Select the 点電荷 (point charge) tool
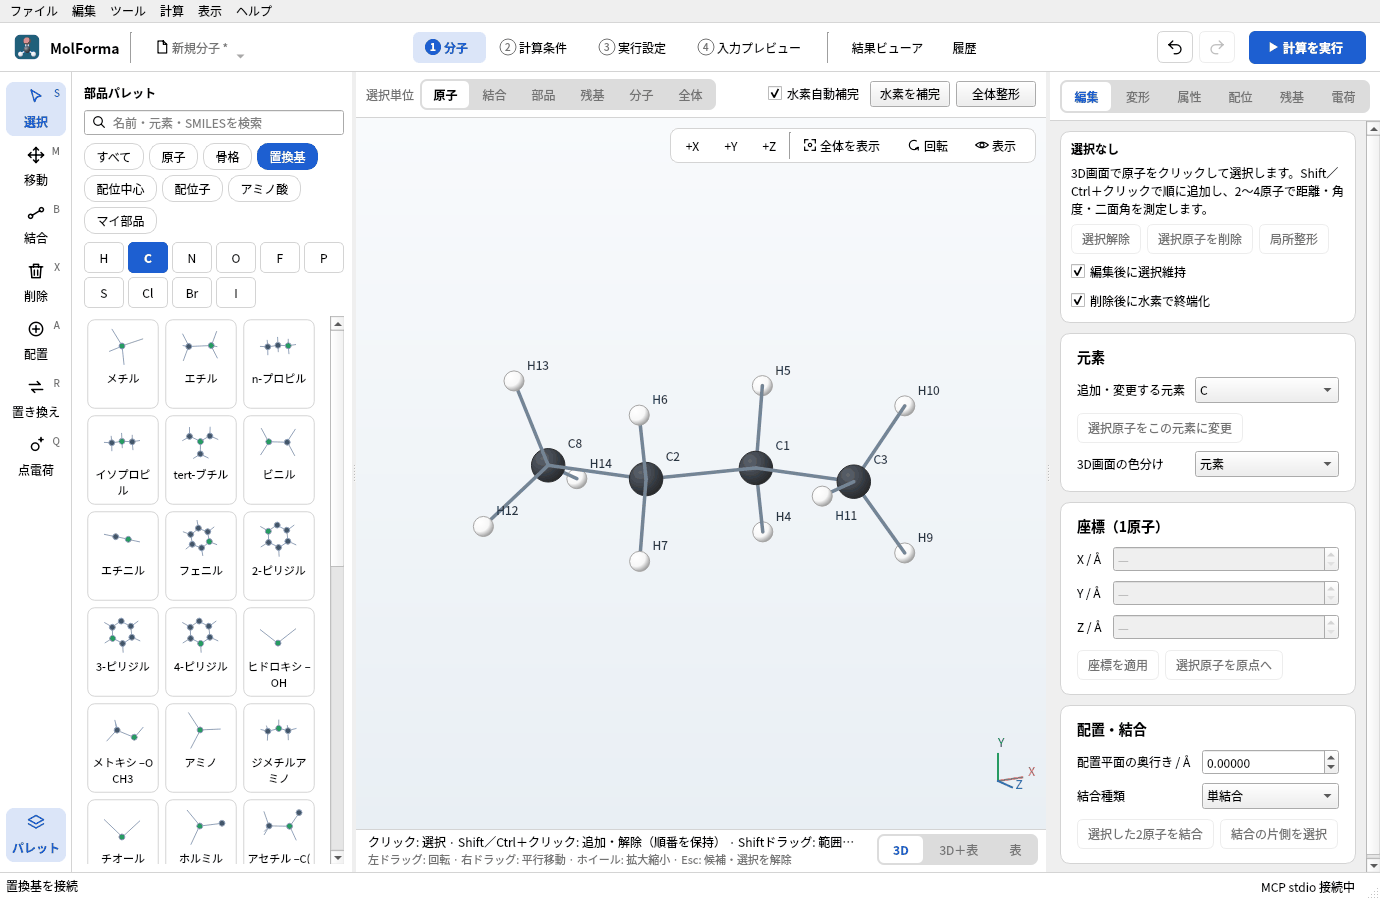 click(36, 456)
